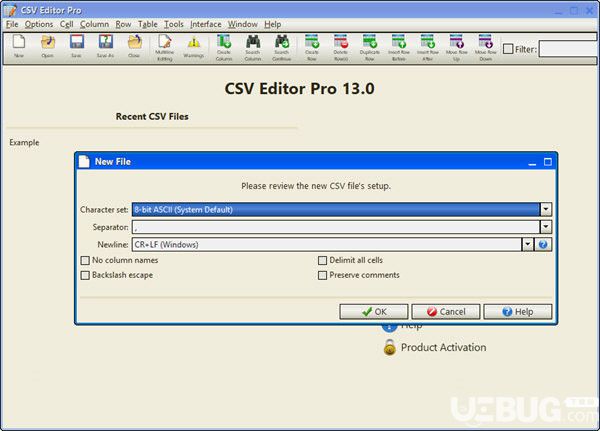The width and height of the screenshot is (600, 431).
Task: Click the New file toolbar icon
Action: (x=19, y=42)
